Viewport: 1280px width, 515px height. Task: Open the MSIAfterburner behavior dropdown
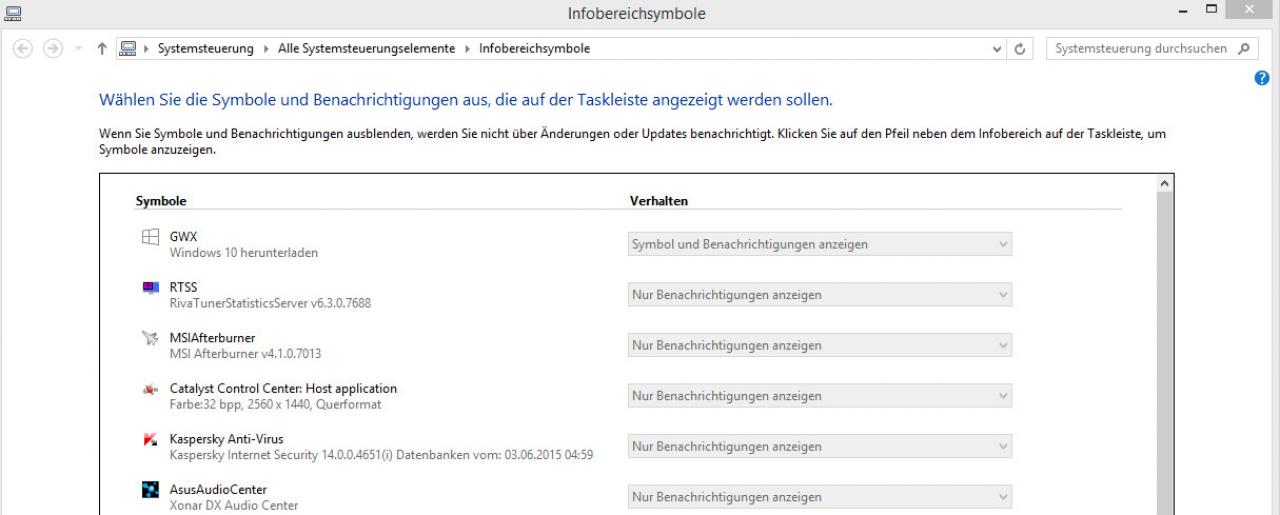click(x=819, y=345)
